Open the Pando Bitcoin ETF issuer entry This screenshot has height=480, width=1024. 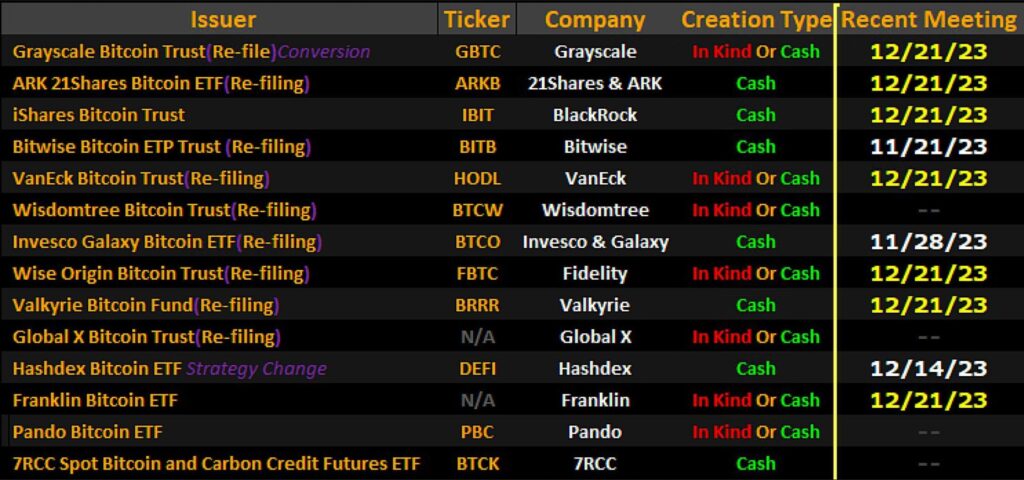point(87,432)
